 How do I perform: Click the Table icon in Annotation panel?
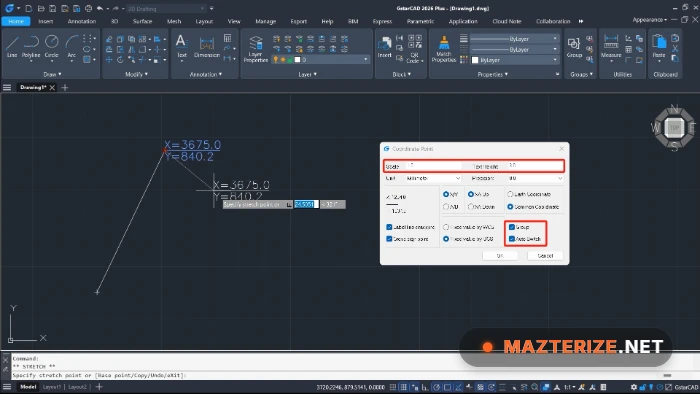coord(228,38)
